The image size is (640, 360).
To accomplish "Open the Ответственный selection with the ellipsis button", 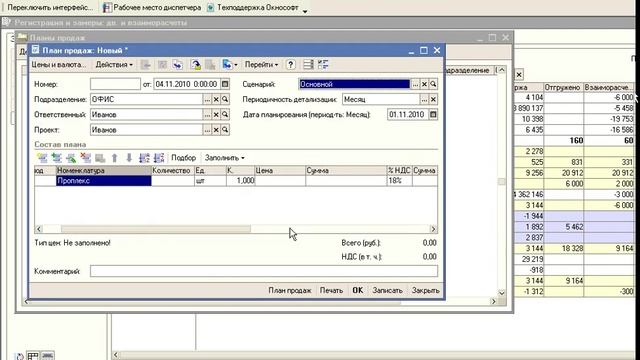I will (x=207, y=115).
